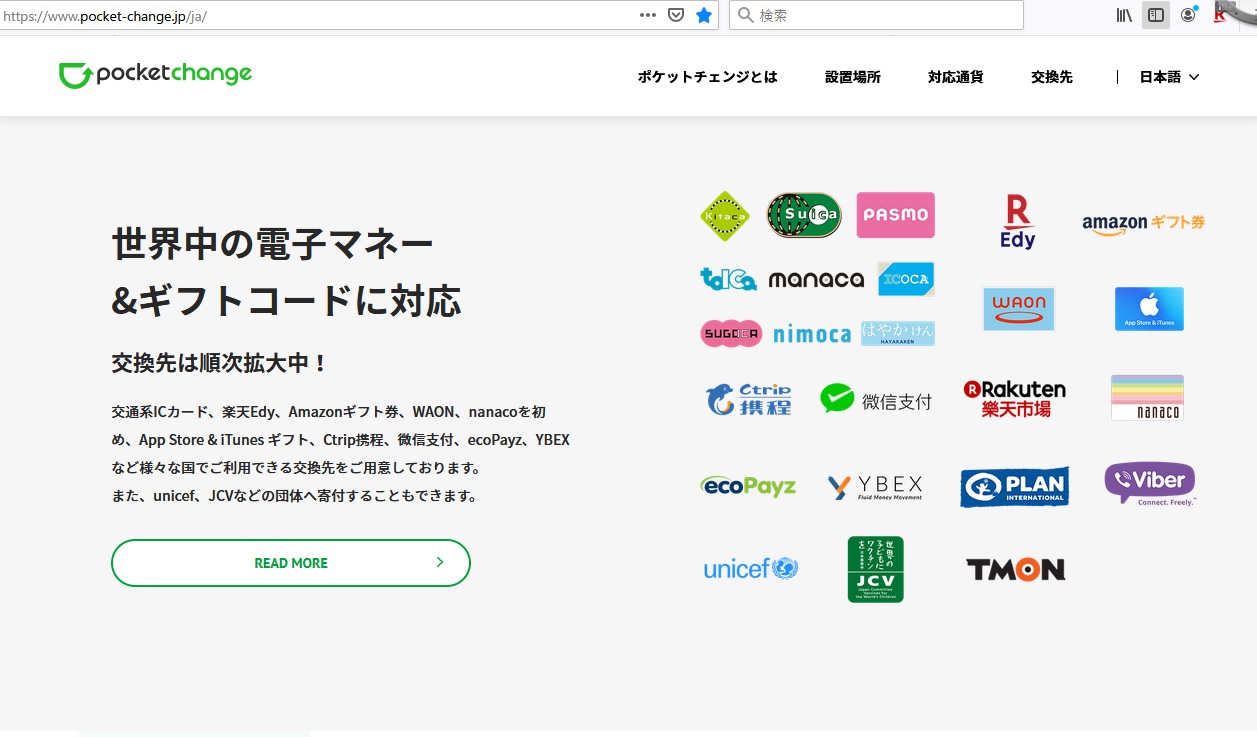This screenshot has height=737, width=1257.
Task: Click the 世界中の電子マネー heading
Action: click(273, 244)
